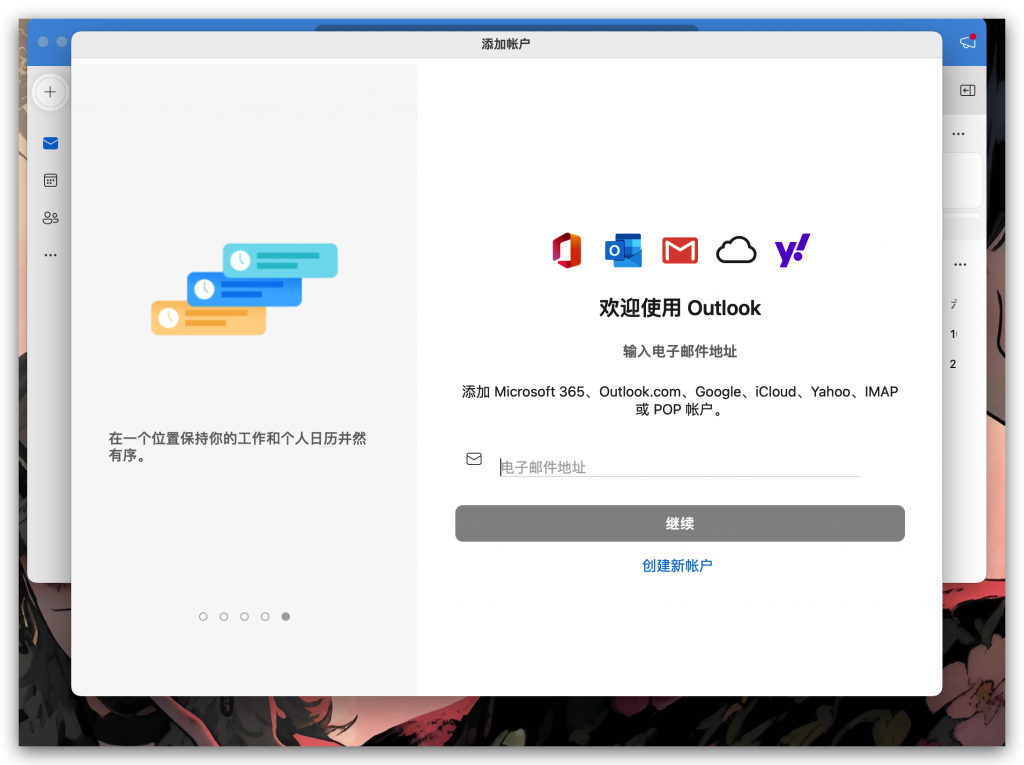Focus the 电子邮件地址 email input field
The width and height of the screenshot is (1024, 765).
click(x=679, y=467)
